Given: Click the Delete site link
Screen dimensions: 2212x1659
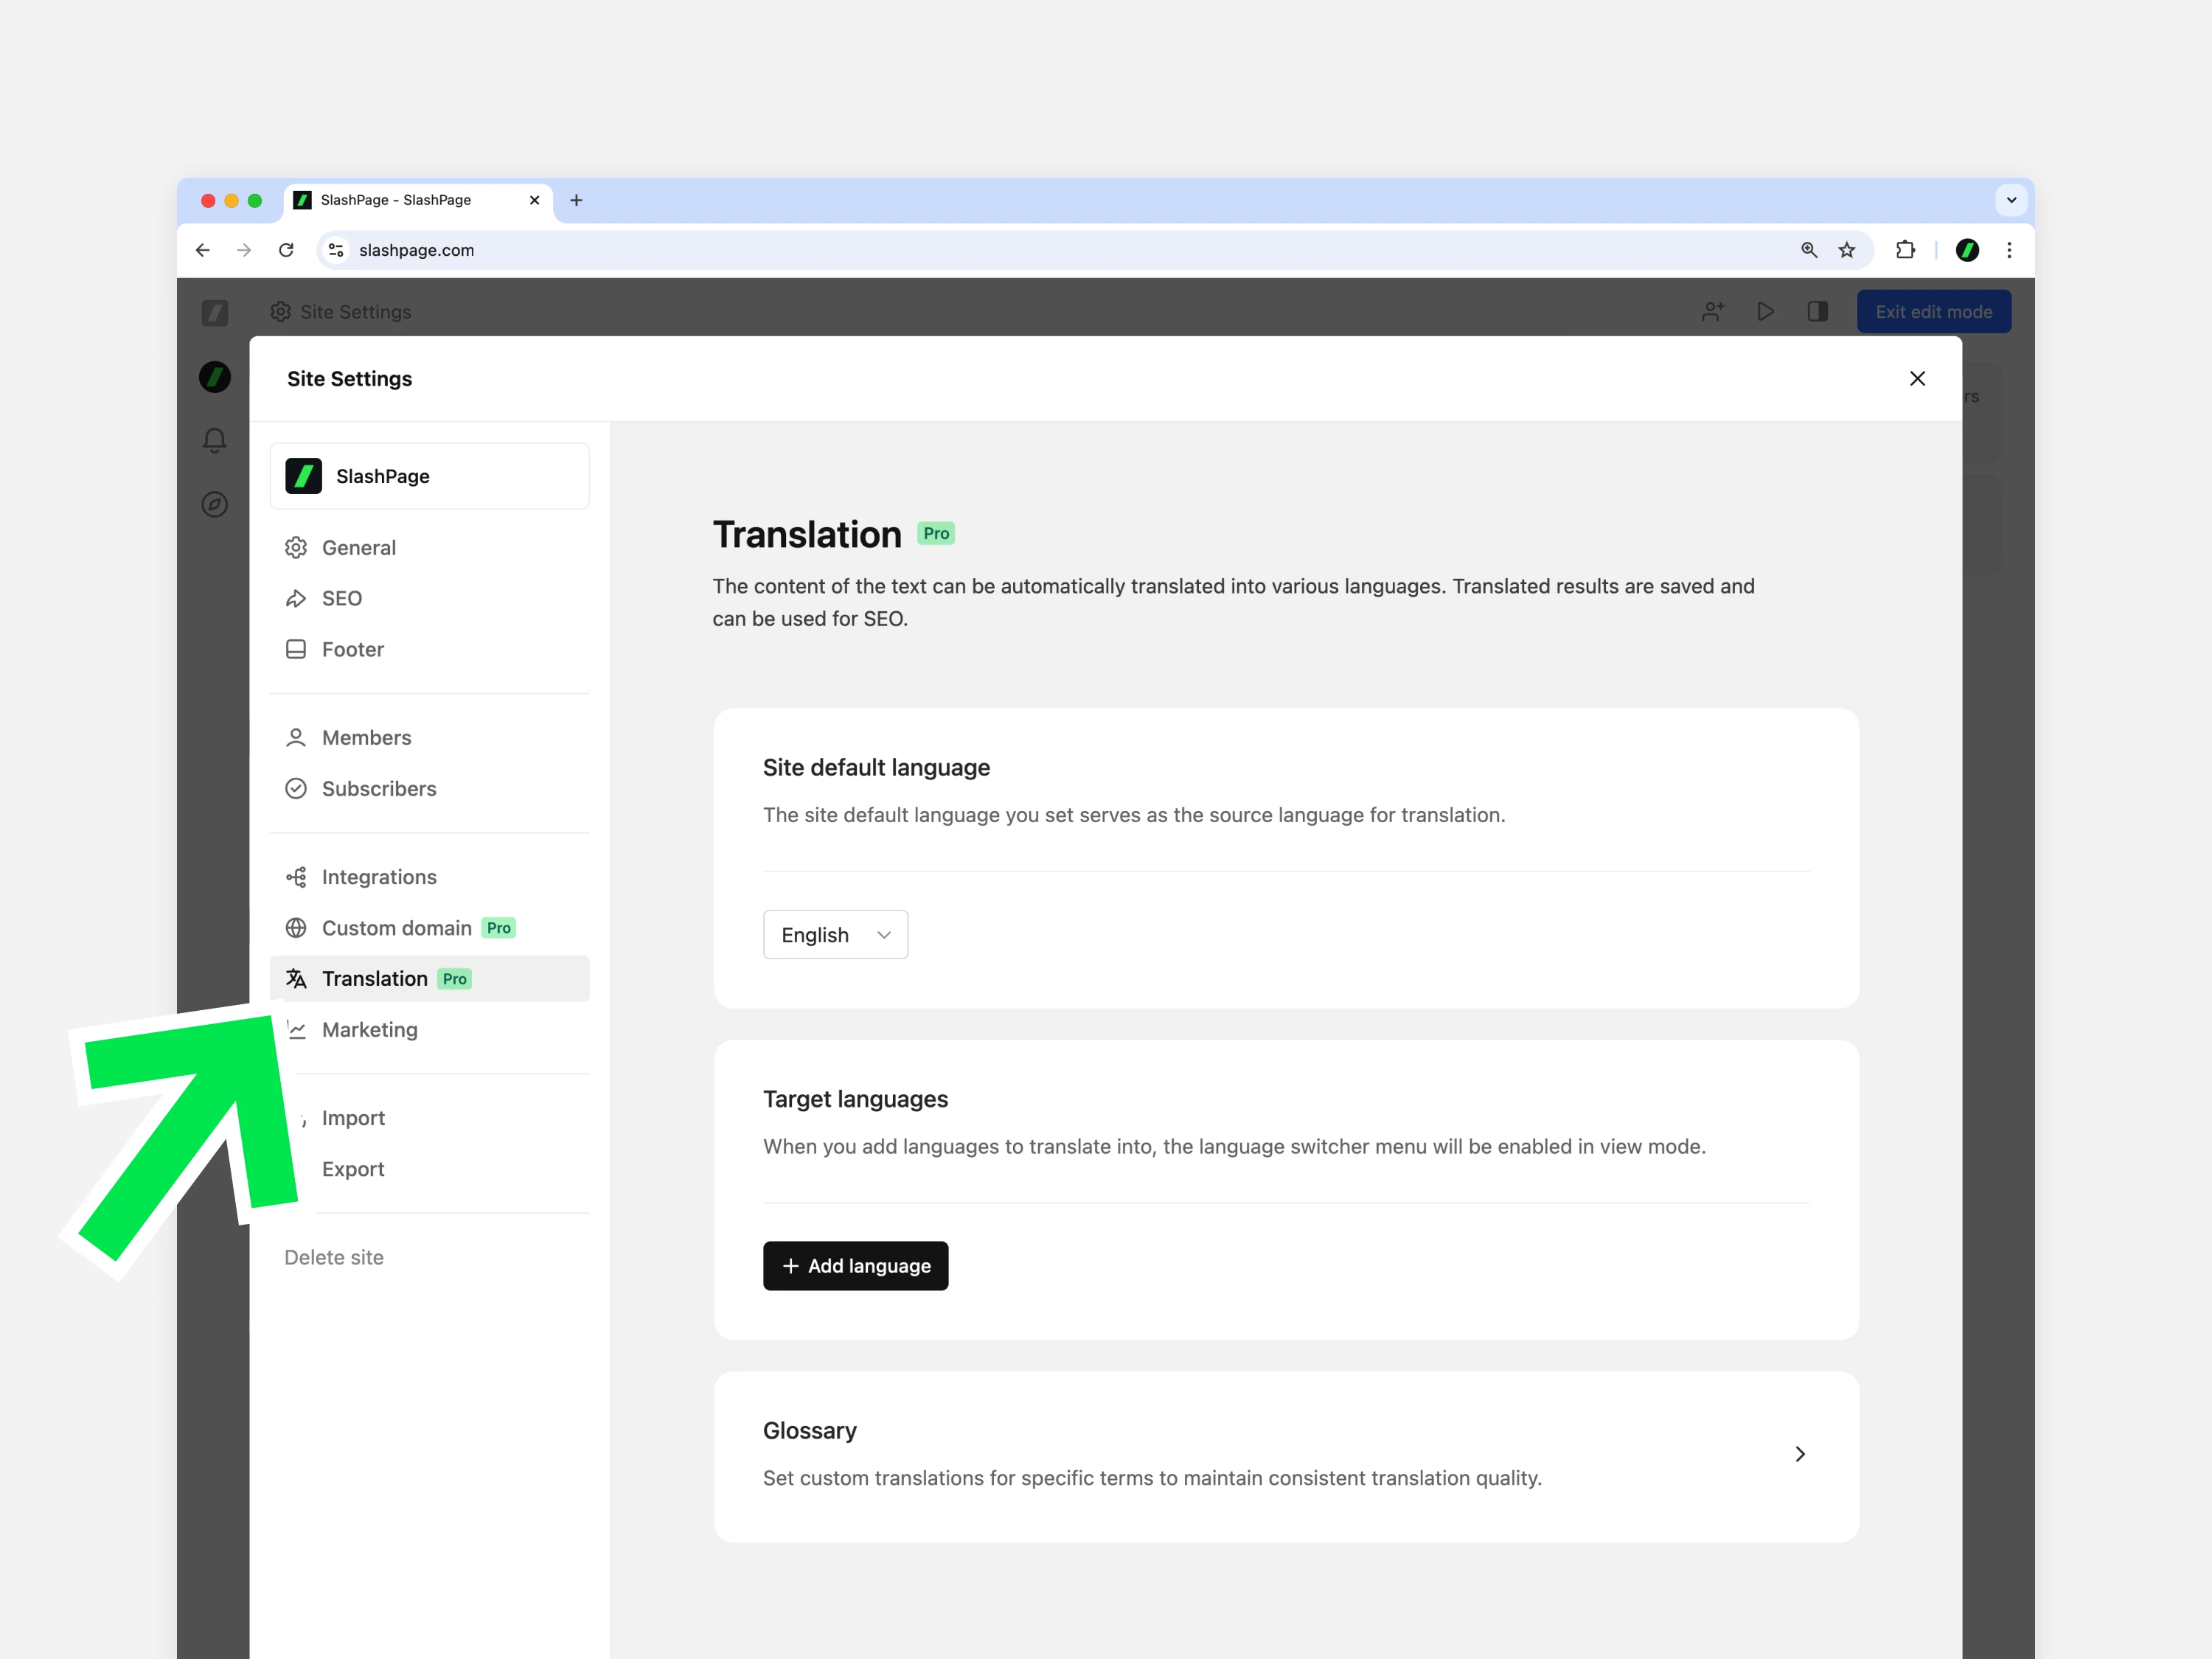Looking at the screenshot, I should tap(334, 1257).
